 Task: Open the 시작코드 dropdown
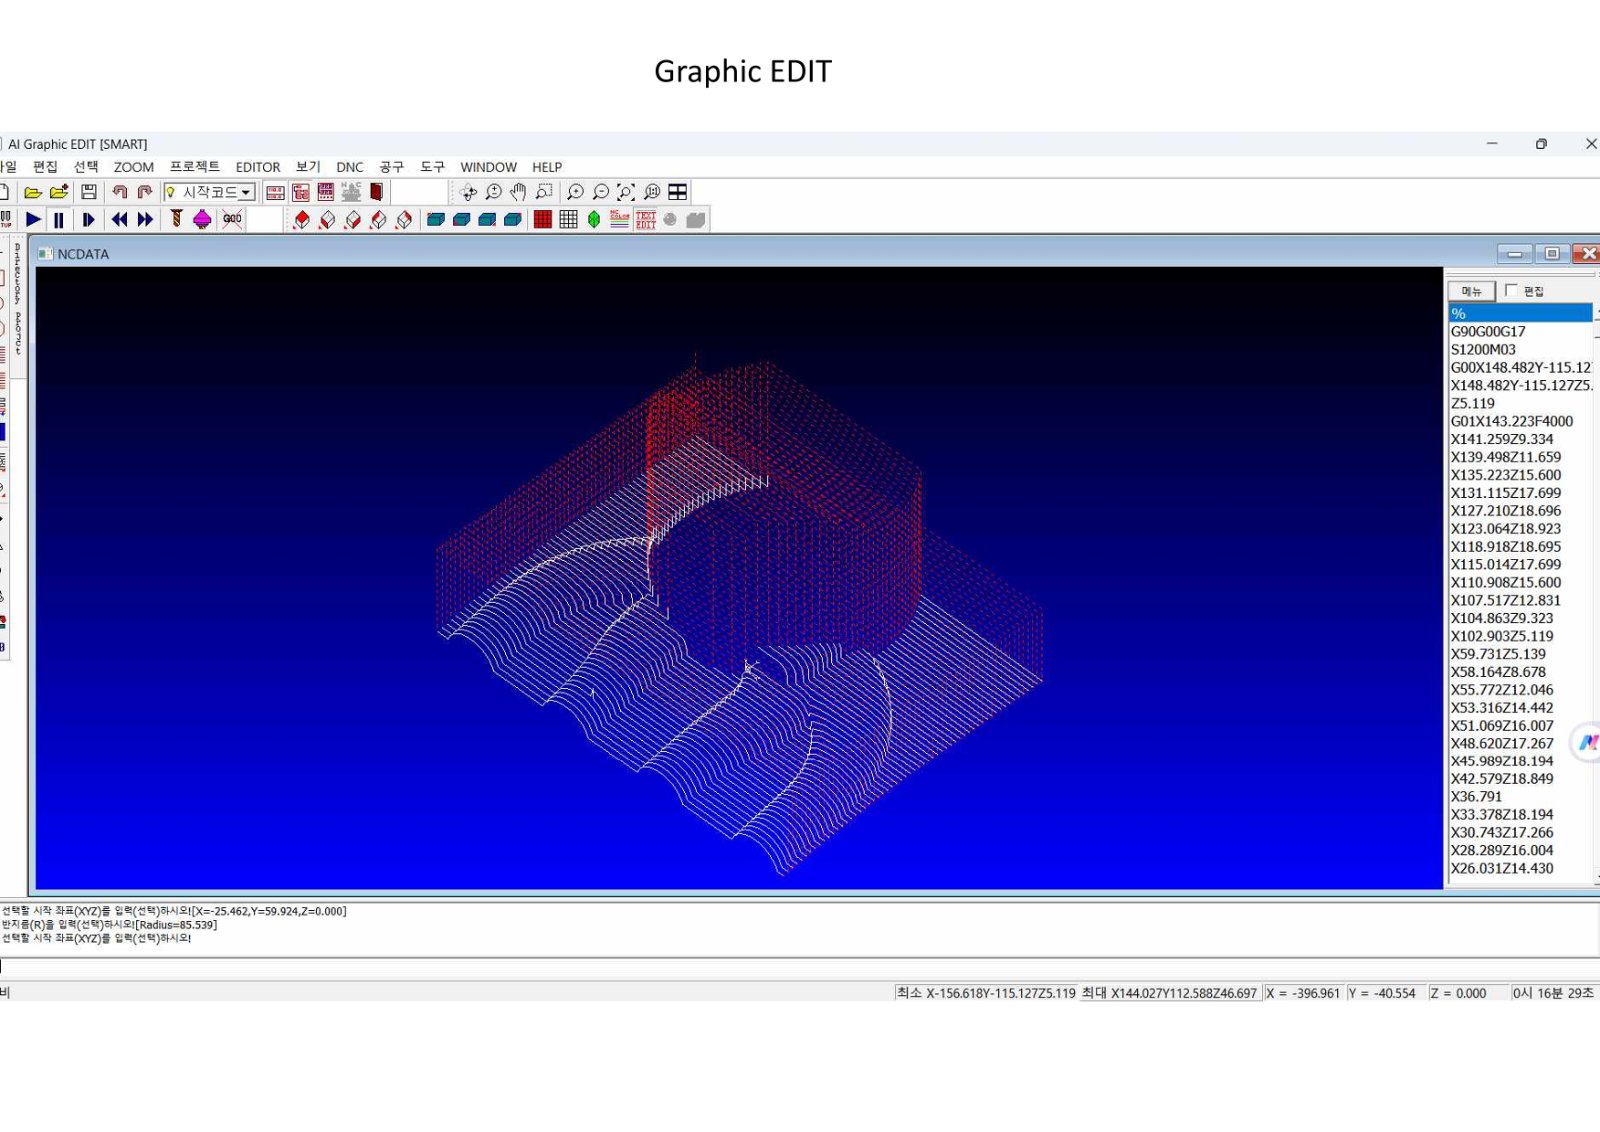click(x=210, y=192)
